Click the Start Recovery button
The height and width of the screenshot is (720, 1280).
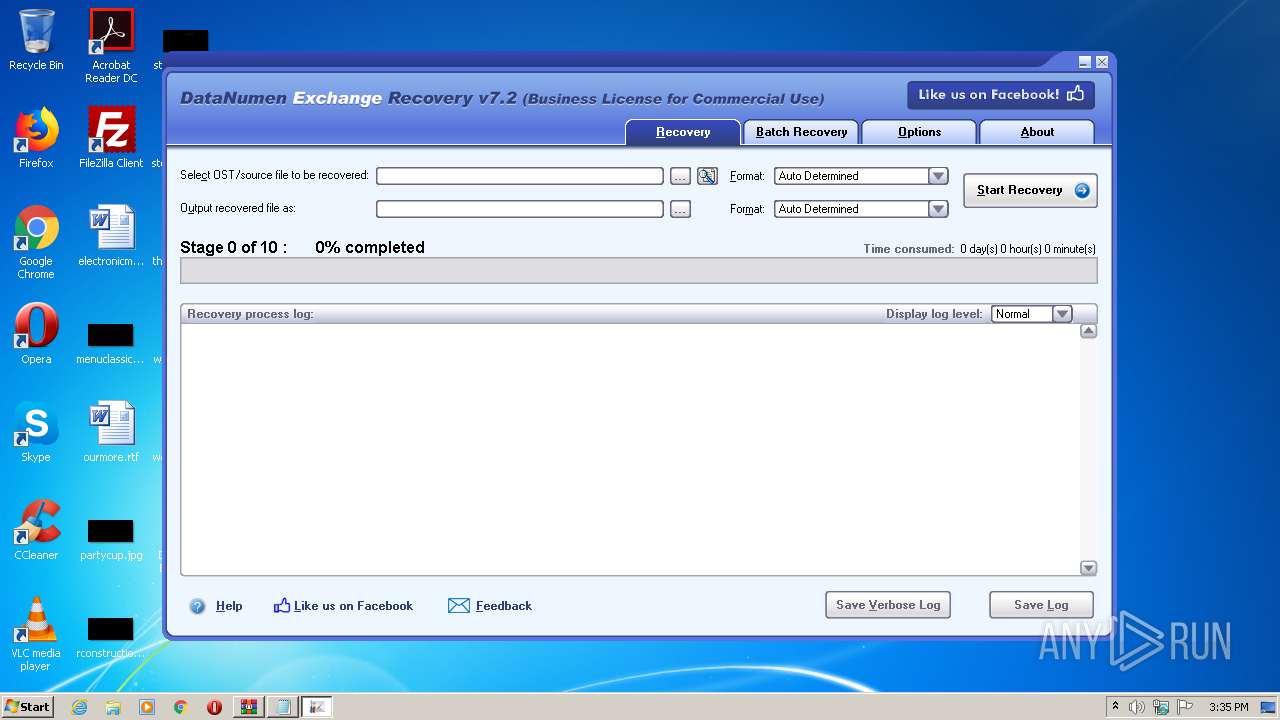click(1030, 190)
